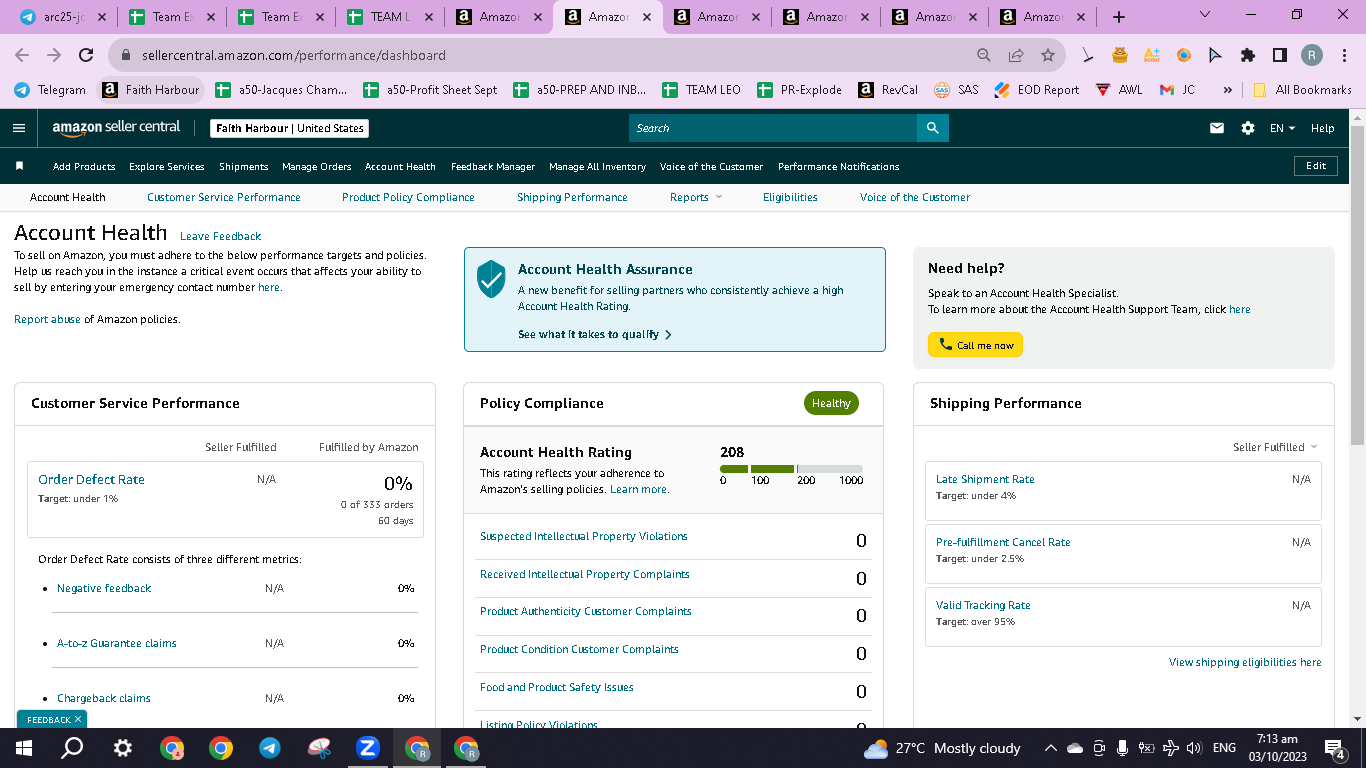Click the microphone icon in system tray
Screen dimensions: 1366x768
pos(1122,748)
